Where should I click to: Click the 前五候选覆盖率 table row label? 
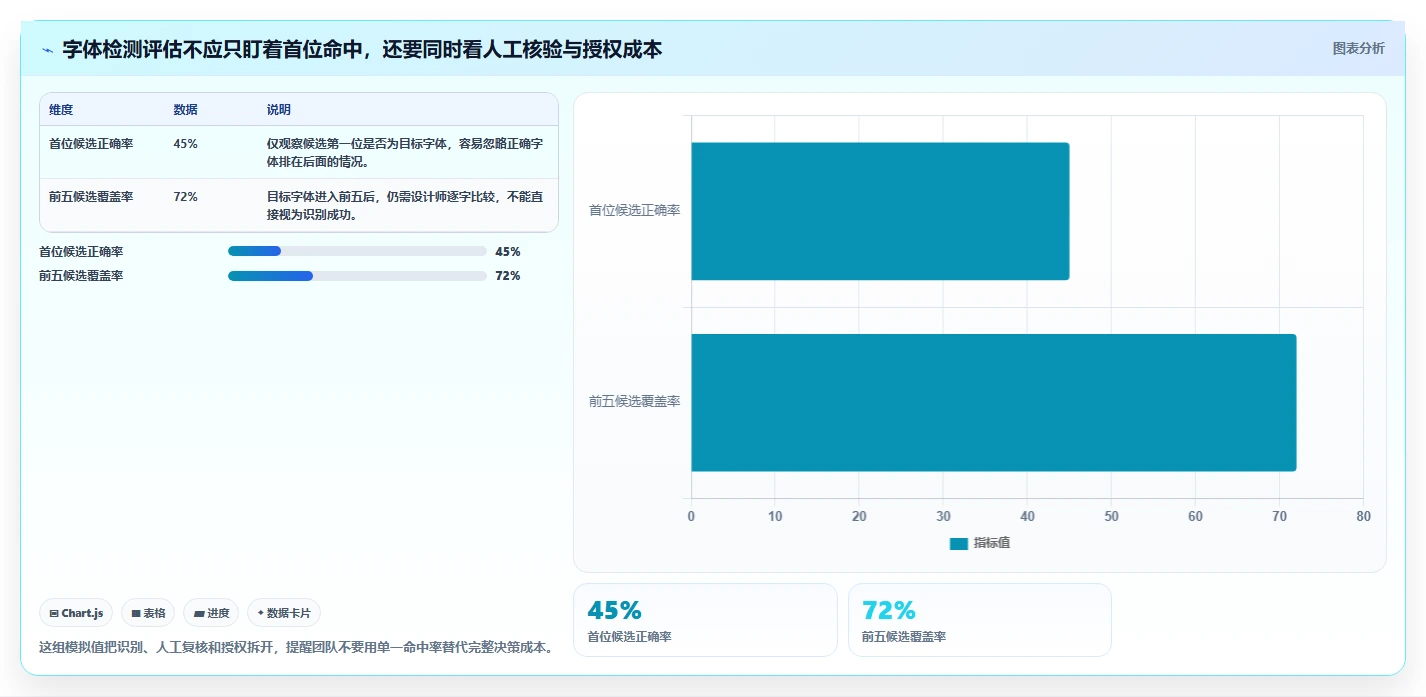(x=91, y=196)
